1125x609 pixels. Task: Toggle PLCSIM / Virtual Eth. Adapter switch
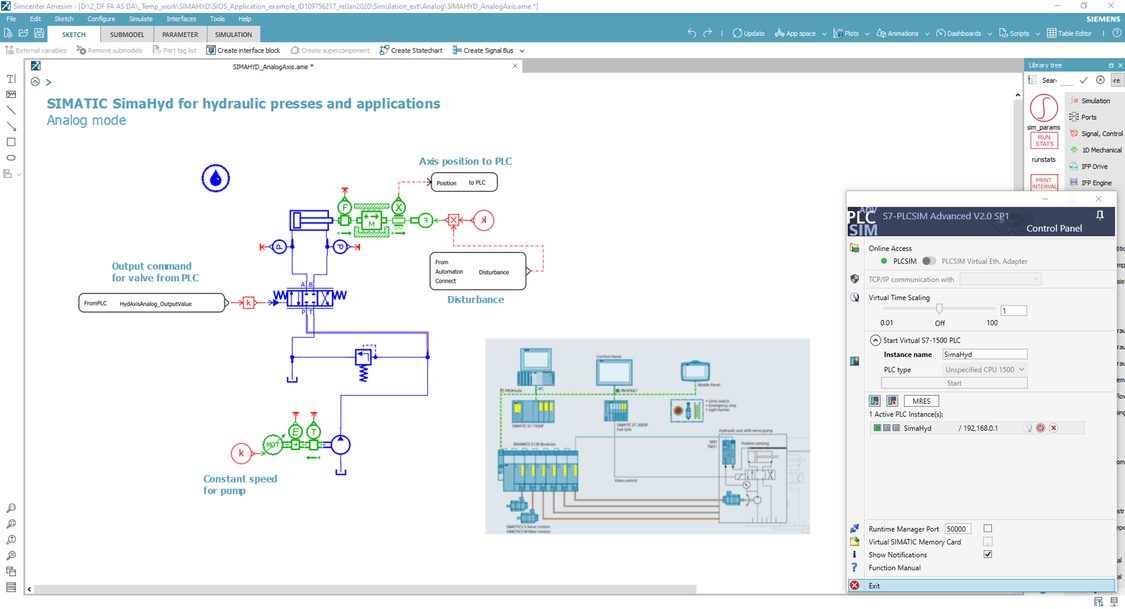[929, 261]
